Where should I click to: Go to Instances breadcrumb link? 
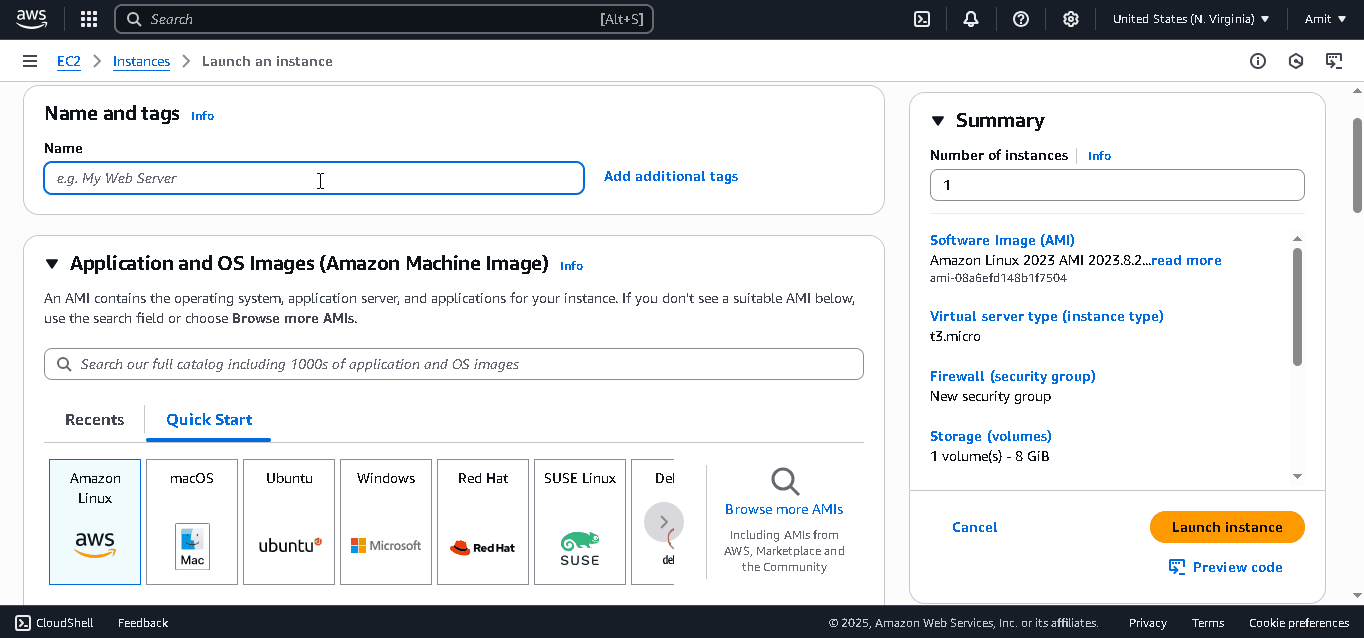(141, 61)
